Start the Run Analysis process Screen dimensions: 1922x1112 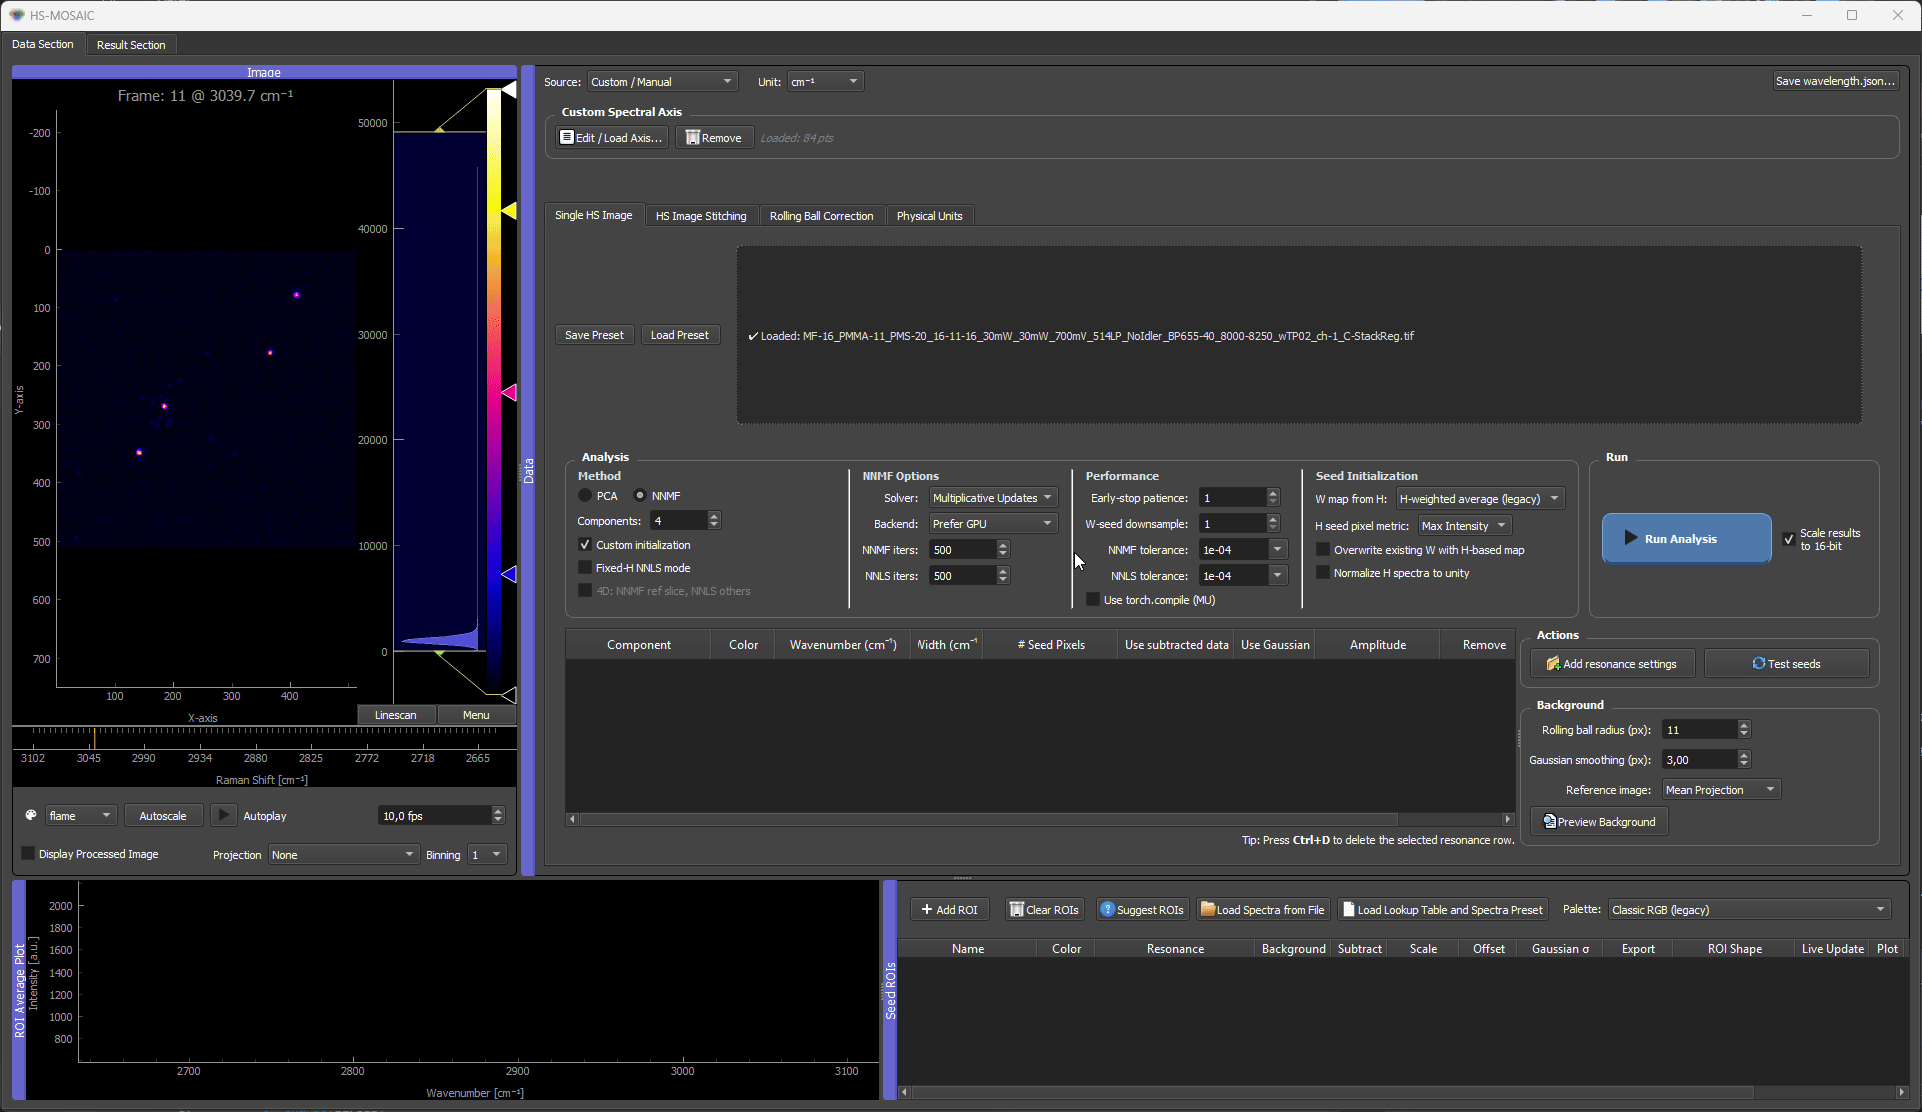pos(1686,538)
